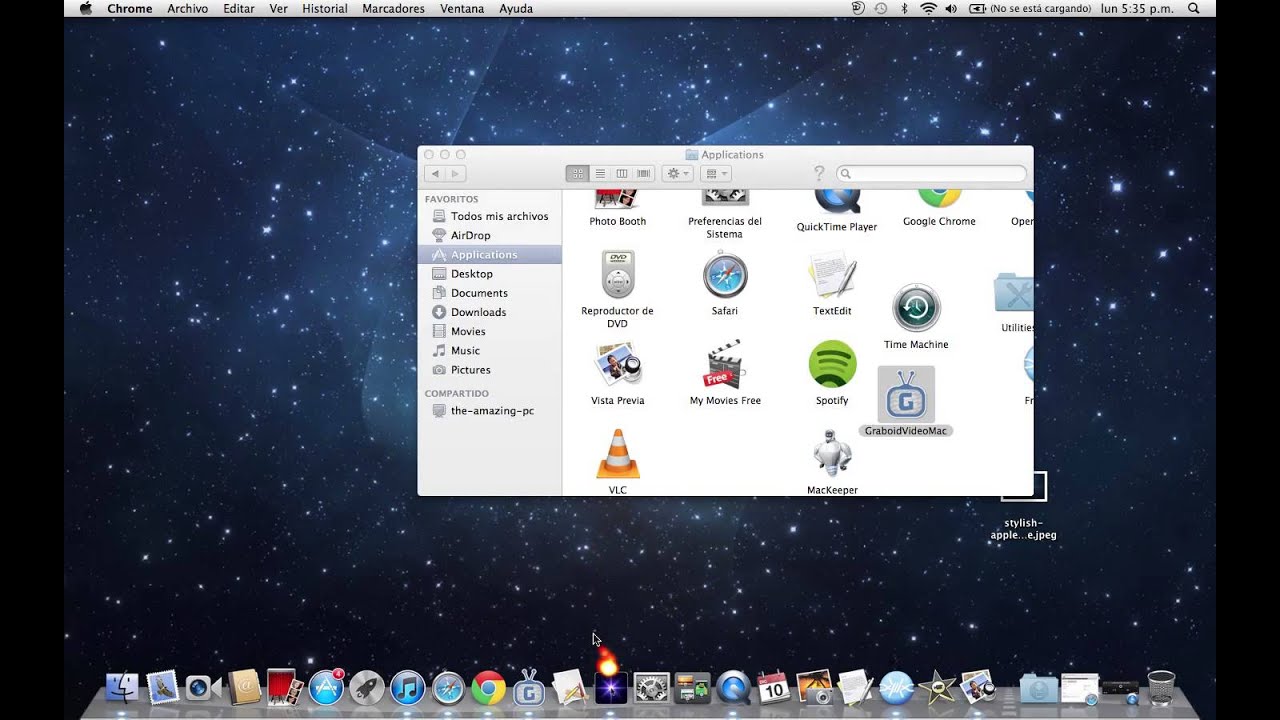Open Ventana menu

462,8
